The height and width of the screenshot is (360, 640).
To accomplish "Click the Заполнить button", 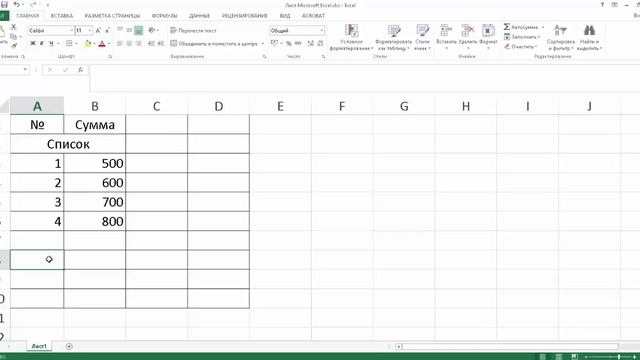I will click(x=522, y=37).
